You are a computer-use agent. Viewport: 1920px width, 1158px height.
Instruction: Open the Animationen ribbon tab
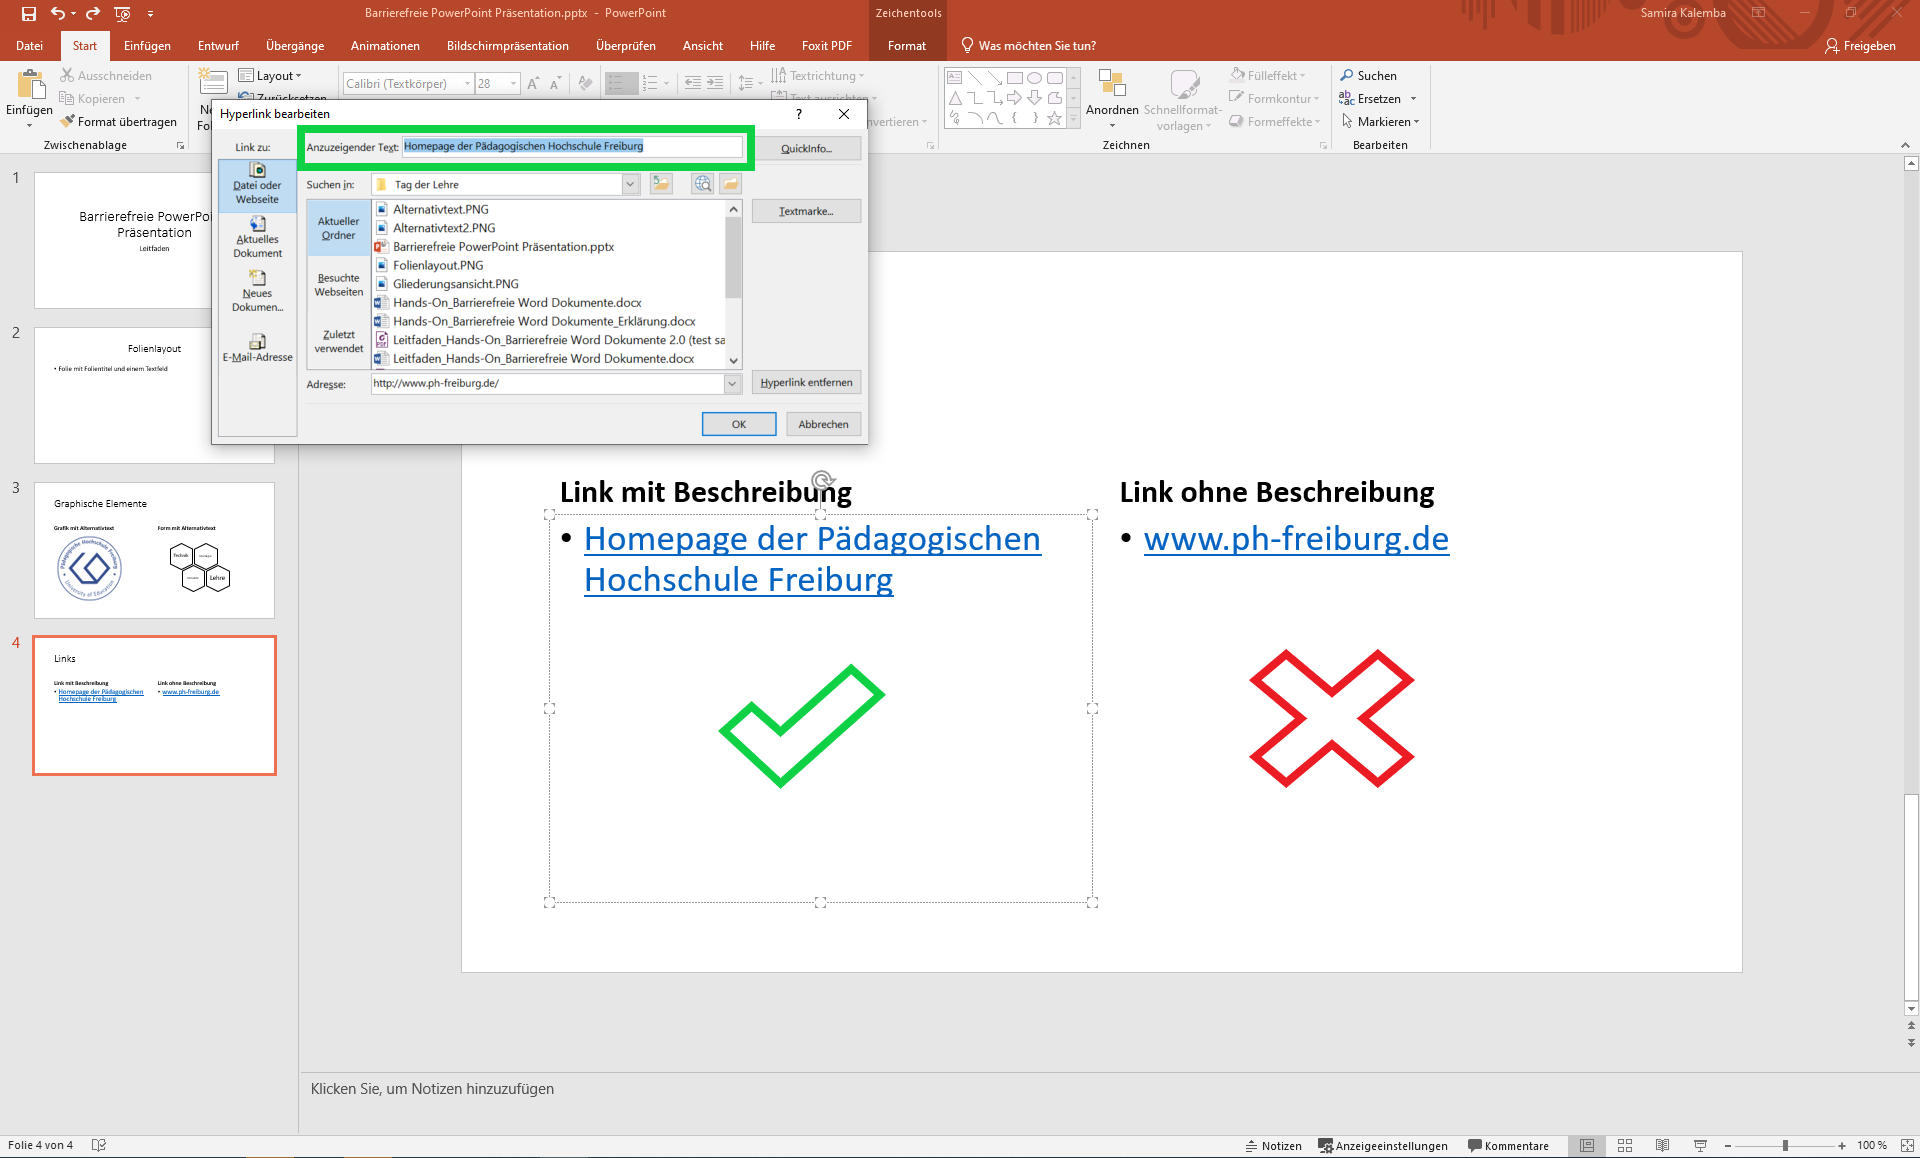click(385, 46)
